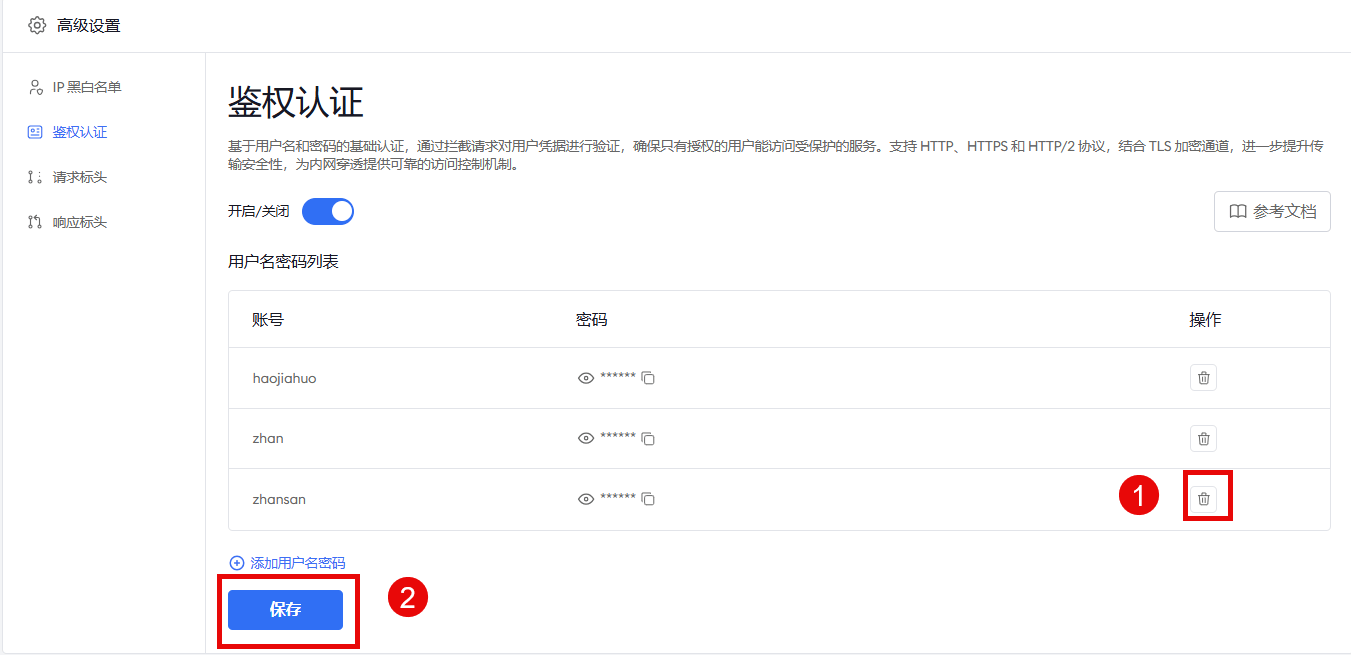Click the copy icon for haojiahuo's password
Viewport: 1351px width, 655px height.
647,378
